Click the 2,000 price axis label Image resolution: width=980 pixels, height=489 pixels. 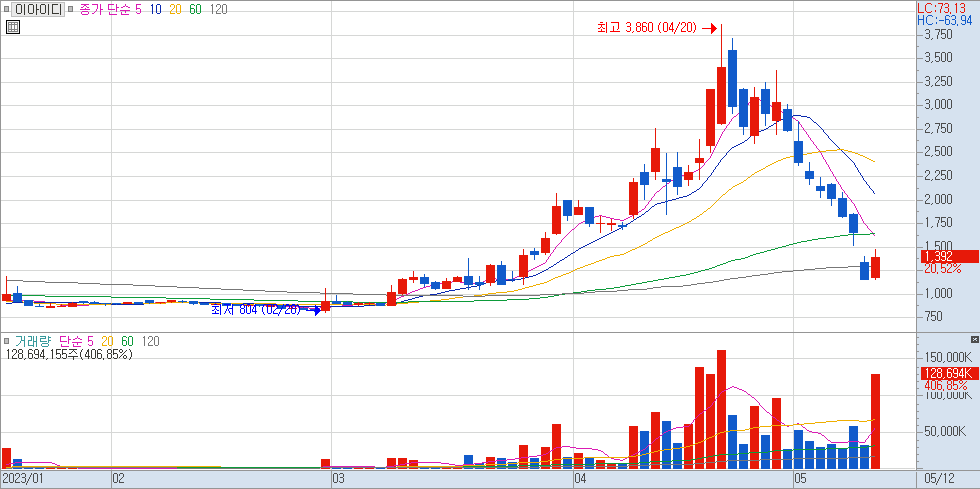(939, 199)
